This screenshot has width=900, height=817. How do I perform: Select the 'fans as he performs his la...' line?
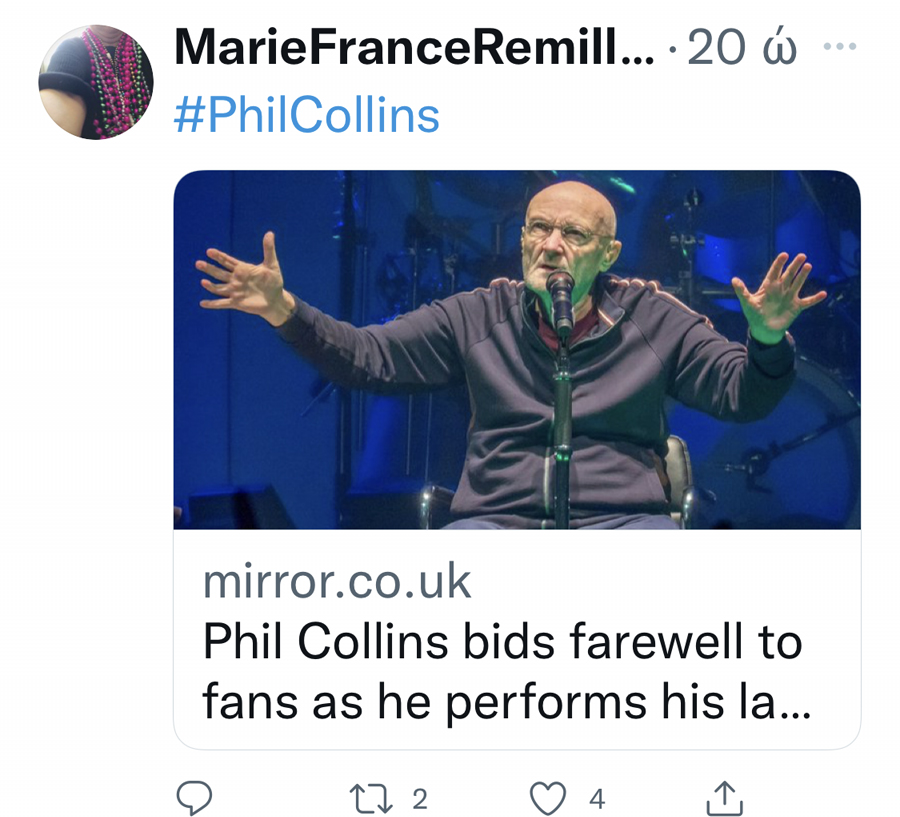pyautogui.click(x=506, y=702)
